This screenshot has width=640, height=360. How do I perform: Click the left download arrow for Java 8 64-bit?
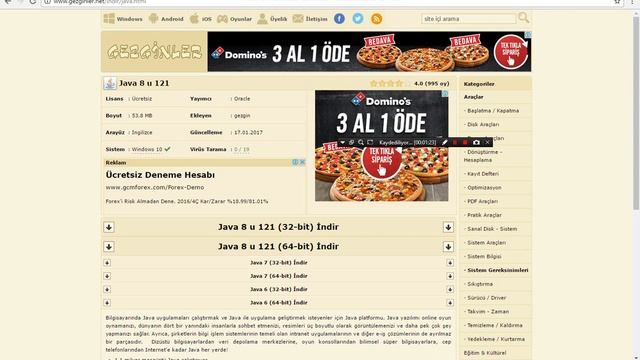pyautogui.click(x=109, y=247)
